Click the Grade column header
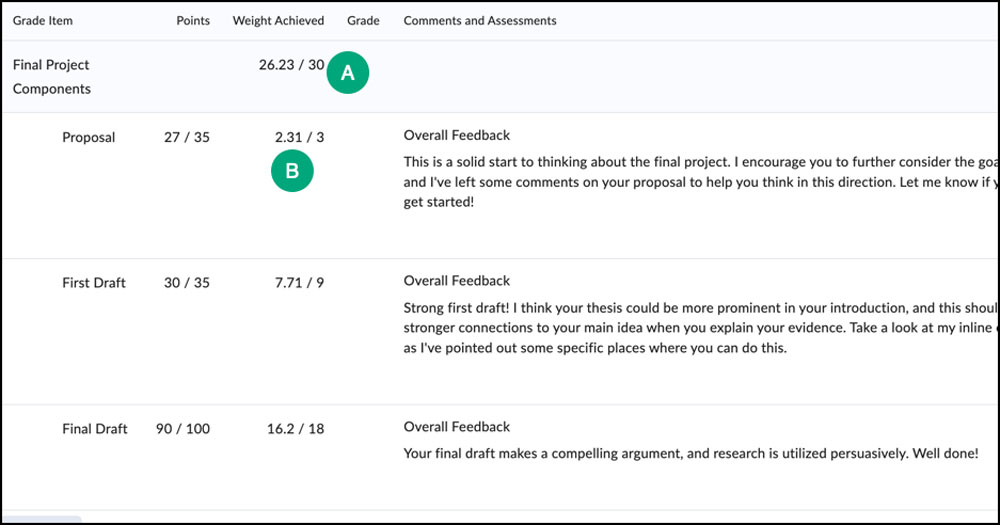1000x525 pixels. point(363,21)
